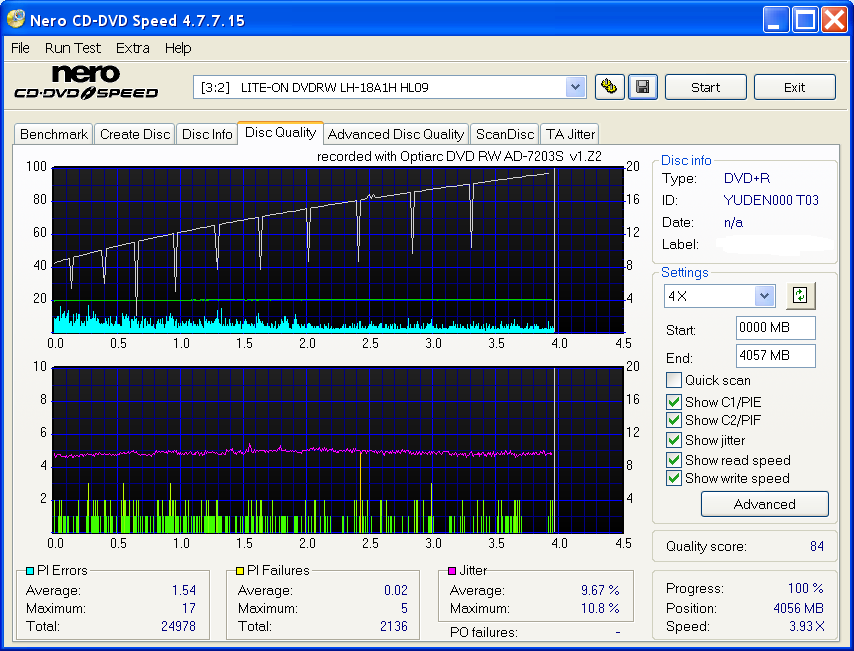The height and width of the screenshot is (651, 854).
Task: Open the Run Test menu
Action: pyautogui.click(x=73, y=48)
